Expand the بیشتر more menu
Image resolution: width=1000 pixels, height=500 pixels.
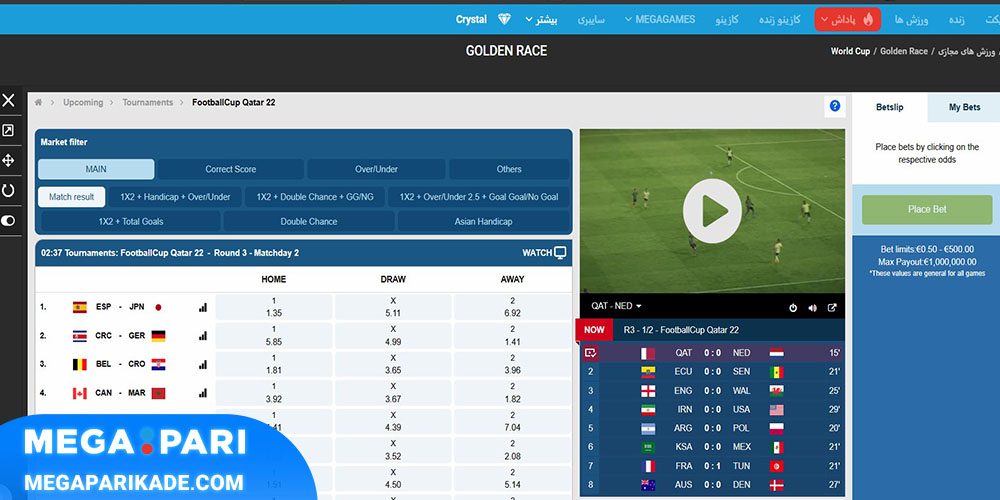pos(541,19)
